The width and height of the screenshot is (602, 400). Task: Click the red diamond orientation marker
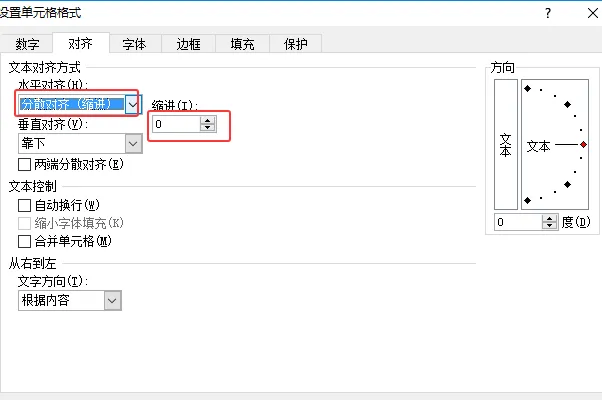(x=583, y=144)
